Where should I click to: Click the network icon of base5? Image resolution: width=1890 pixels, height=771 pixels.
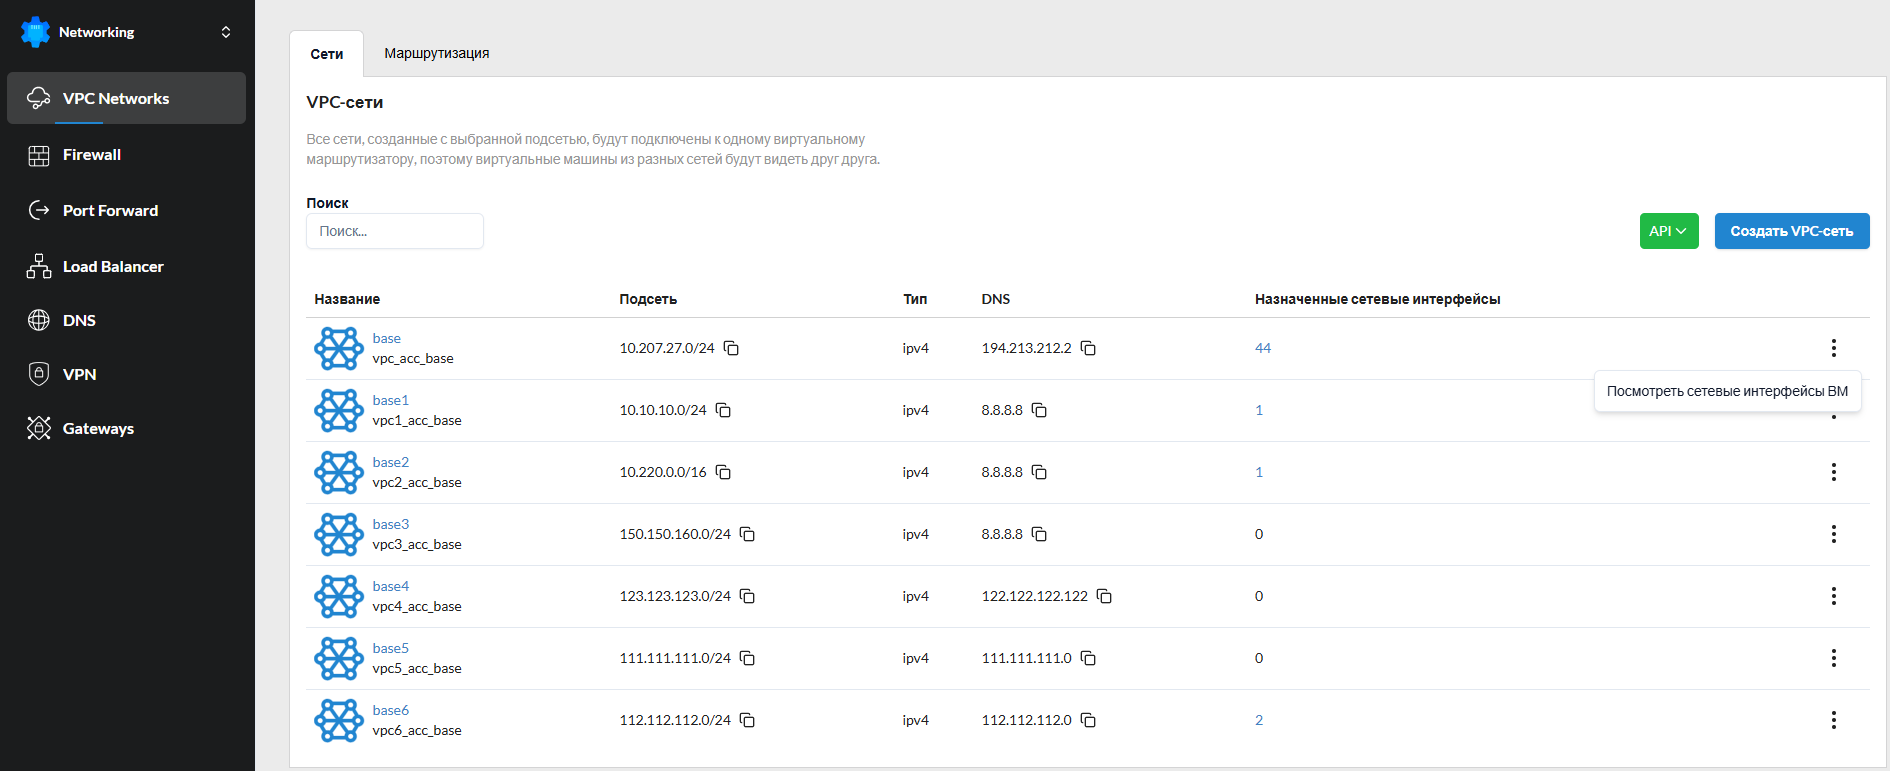pyautogui.click(x=339, y=658)
